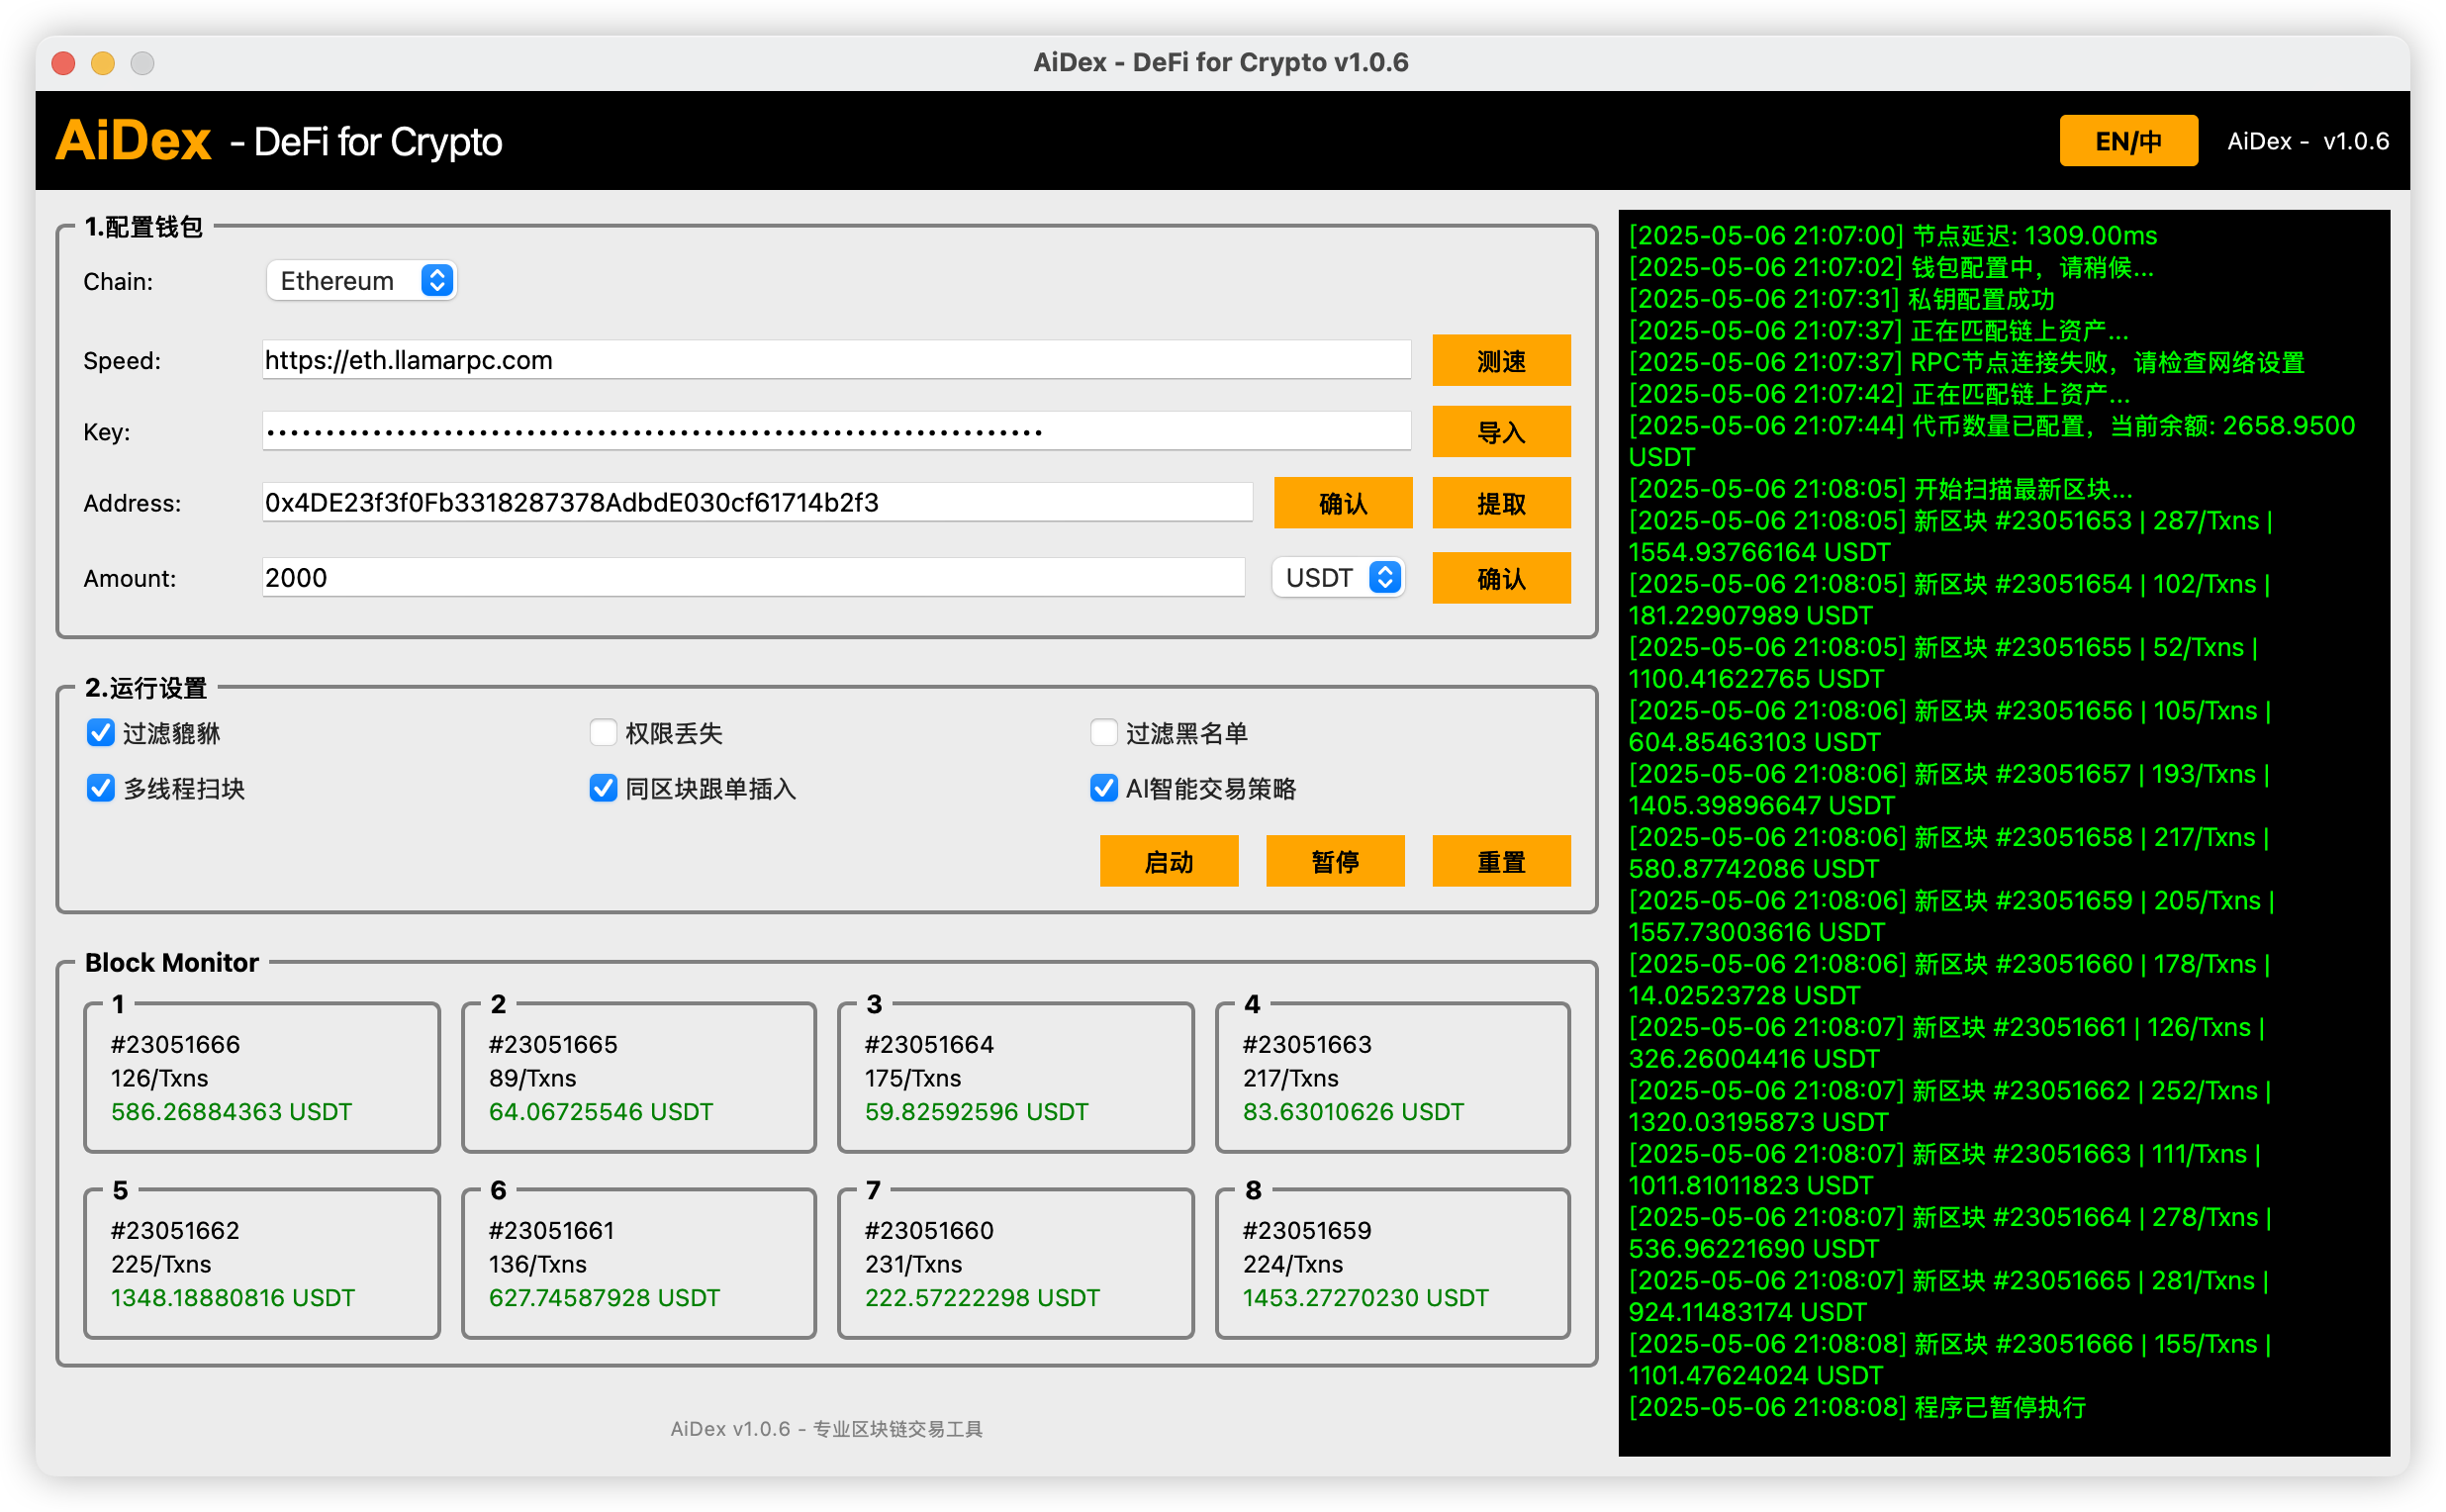Click the 提取 withdraw button
The image size is (2446, 1512).
pyautogui.click(x=1501, y=503)
